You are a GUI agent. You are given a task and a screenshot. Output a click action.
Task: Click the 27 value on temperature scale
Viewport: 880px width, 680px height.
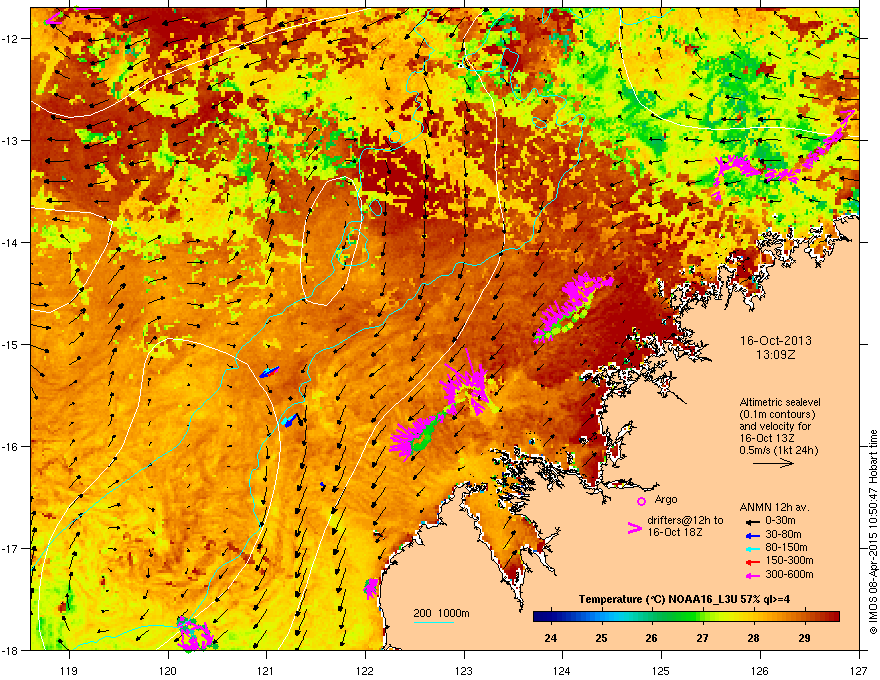pos(702,638)
